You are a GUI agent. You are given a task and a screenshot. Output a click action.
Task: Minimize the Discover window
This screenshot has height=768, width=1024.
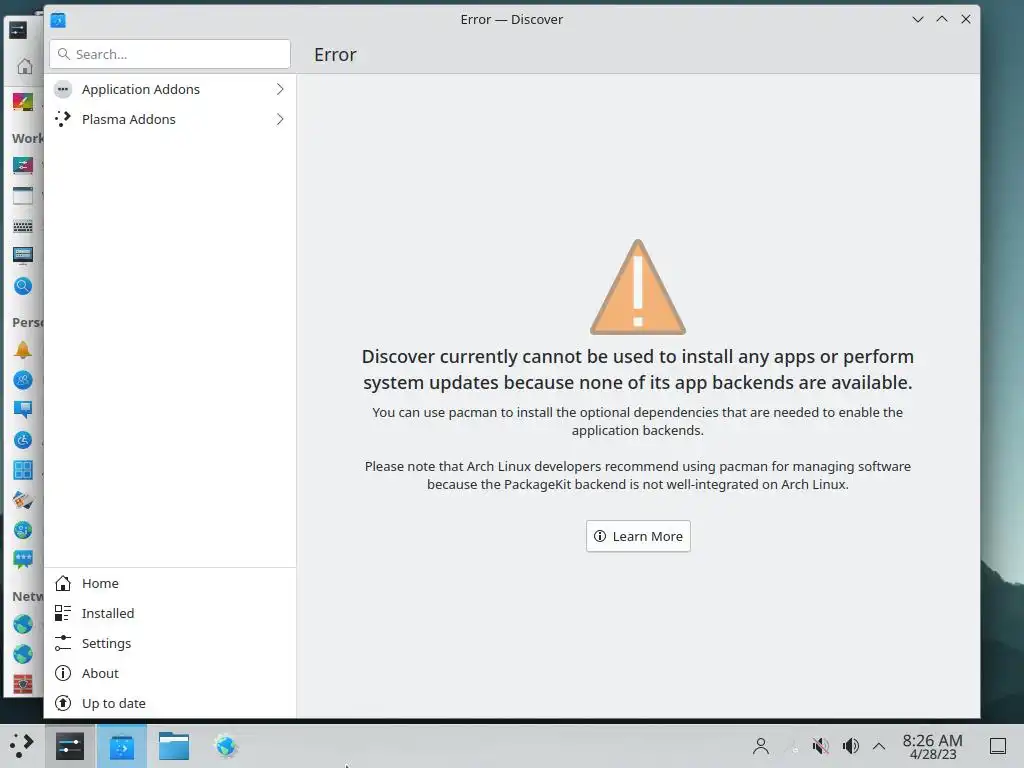pos(918,20)
